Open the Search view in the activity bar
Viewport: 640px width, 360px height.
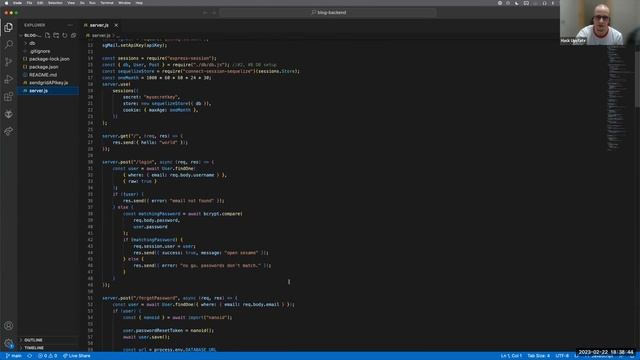(9, 44)
